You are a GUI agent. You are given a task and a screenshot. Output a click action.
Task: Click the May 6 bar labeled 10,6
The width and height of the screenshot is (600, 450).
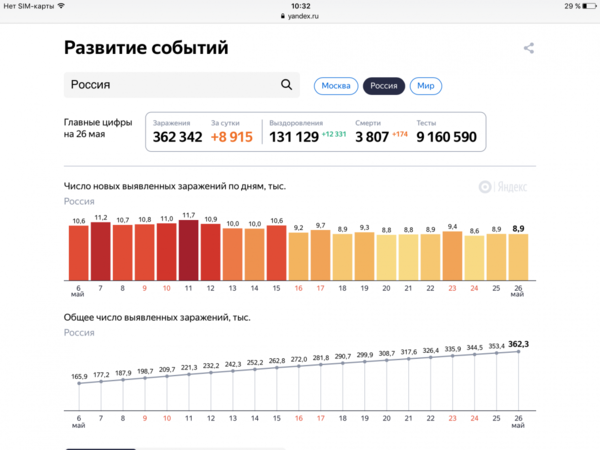(78, 253)
